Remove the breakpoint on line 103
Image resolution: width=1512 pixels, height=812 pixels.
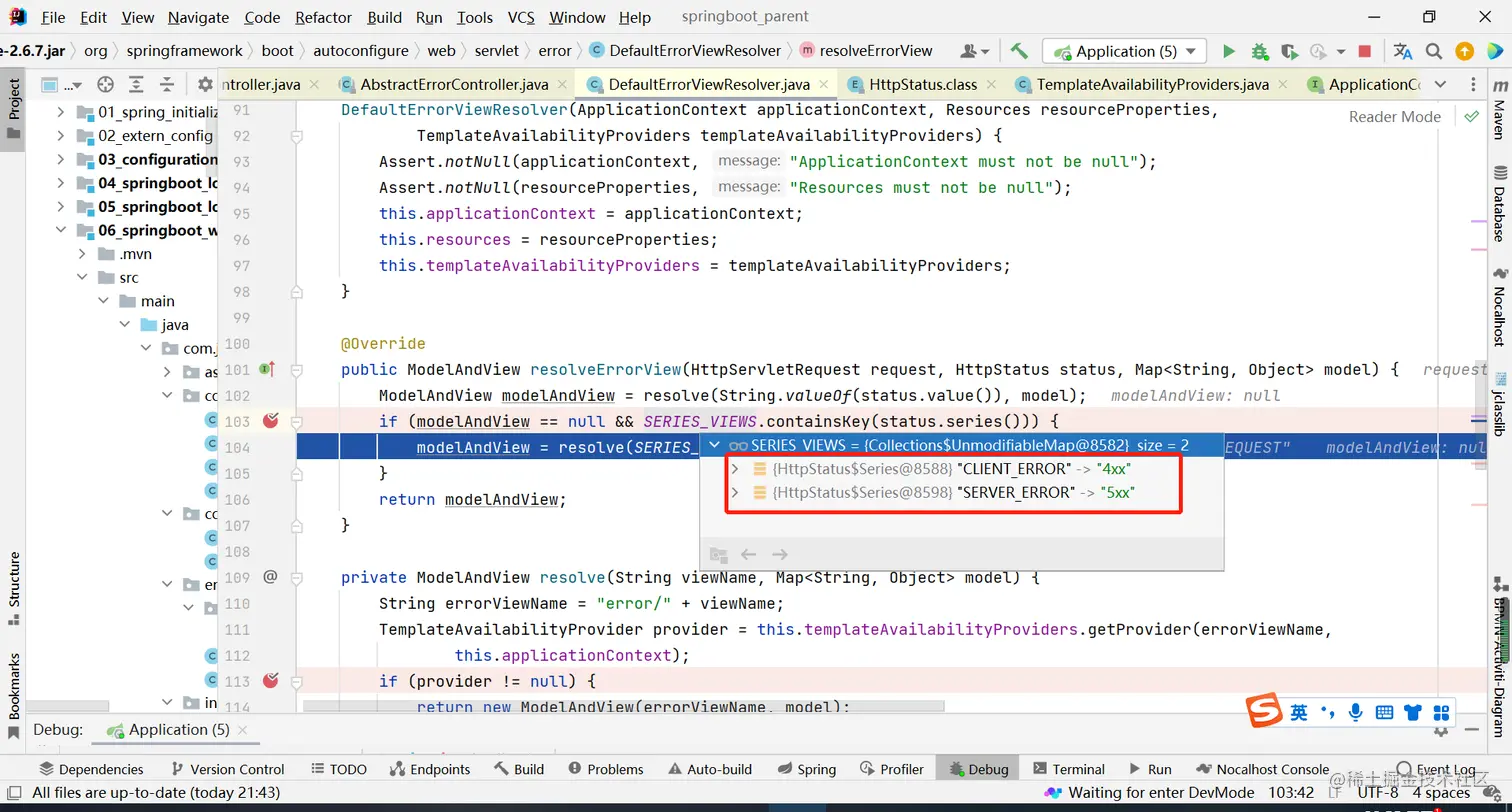pos(270,421)
